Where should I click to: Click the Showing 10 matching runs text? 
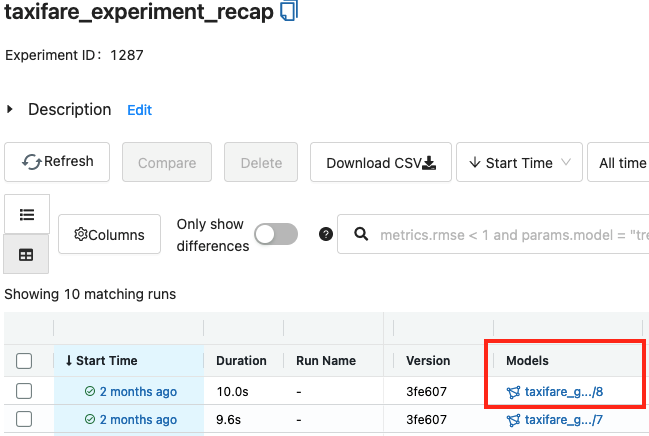[x=90, y=294]
